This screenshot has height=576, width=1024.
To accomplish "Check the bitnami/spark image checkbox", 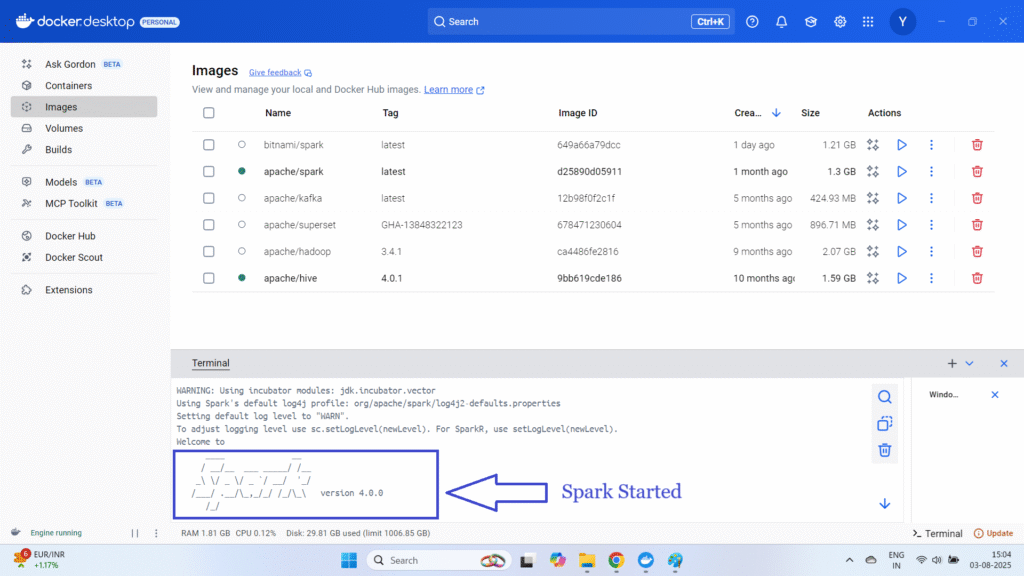I will [x=208, y=145].
